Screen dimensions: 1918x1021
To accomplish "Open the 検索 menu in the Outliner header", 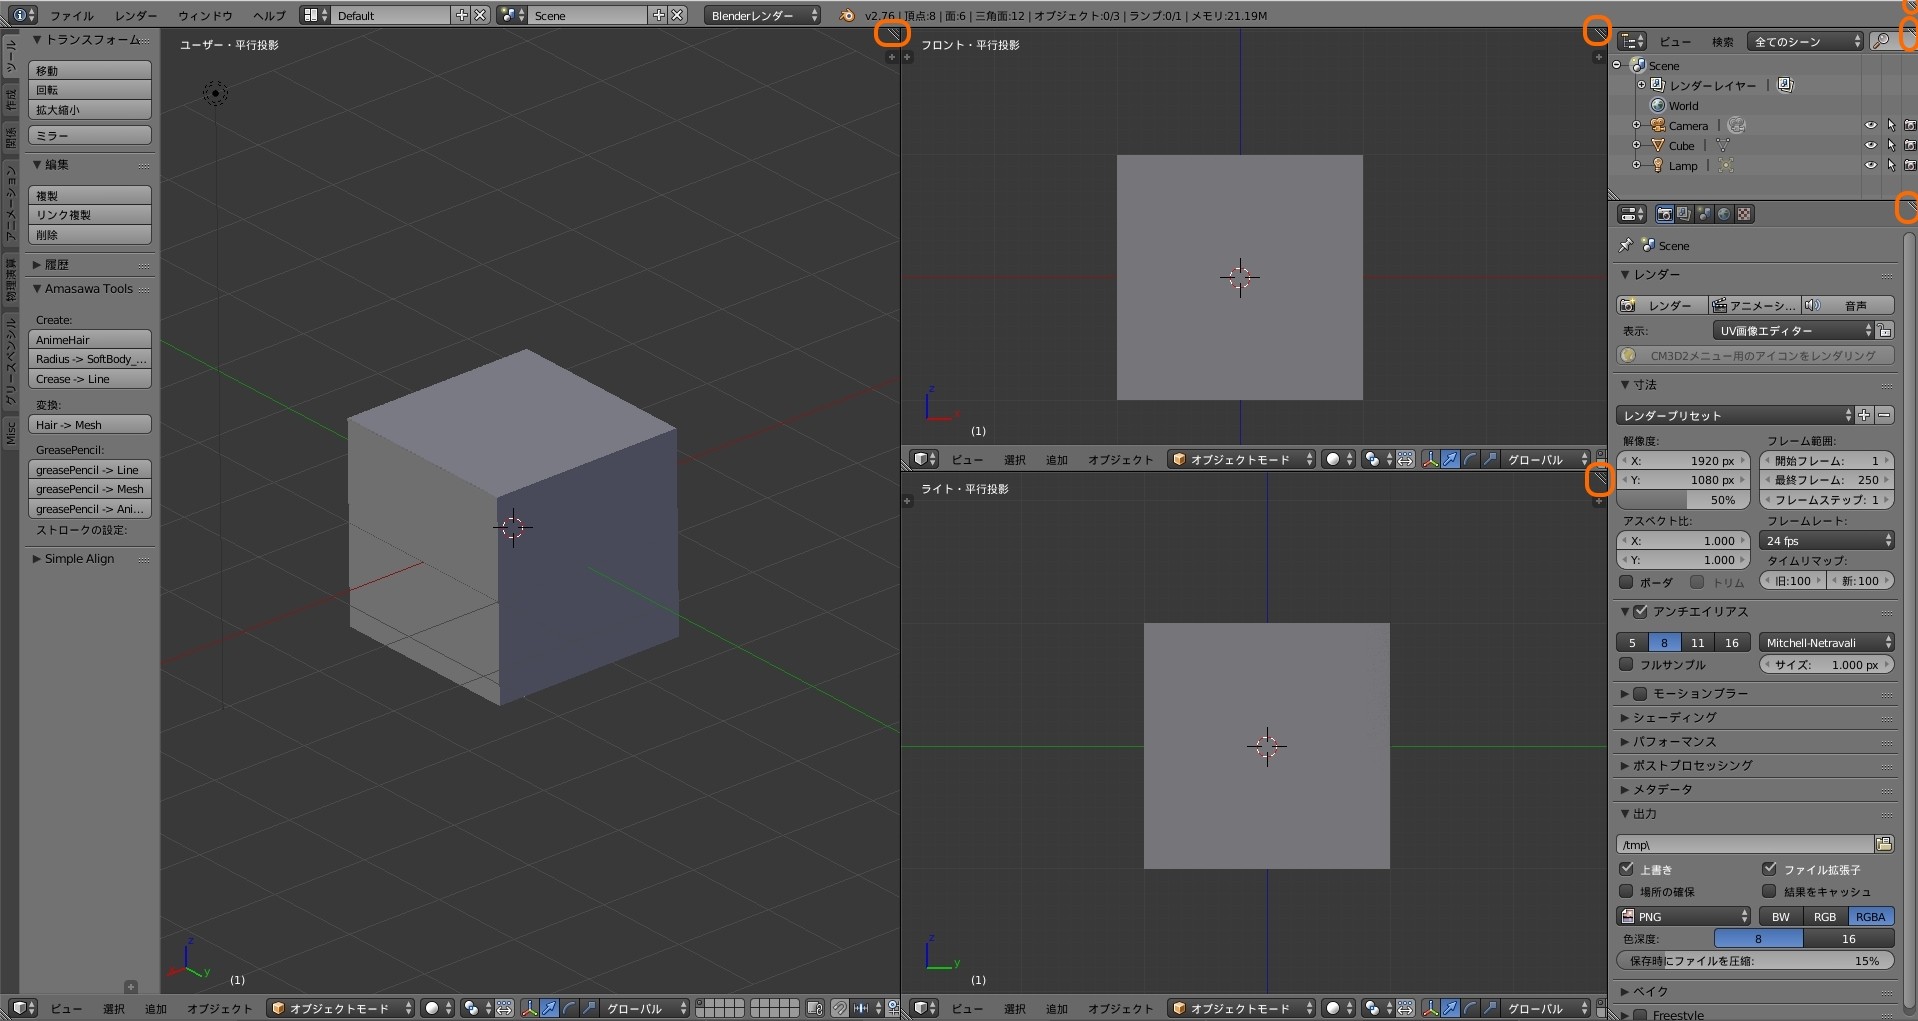I will point(1722,41).
